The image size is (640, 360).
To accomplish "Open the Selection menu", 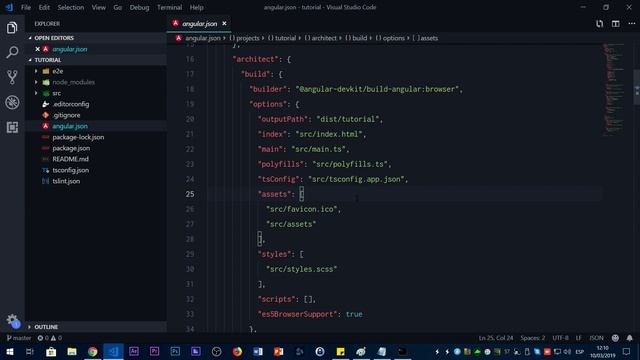I will (x=71, y=7).
